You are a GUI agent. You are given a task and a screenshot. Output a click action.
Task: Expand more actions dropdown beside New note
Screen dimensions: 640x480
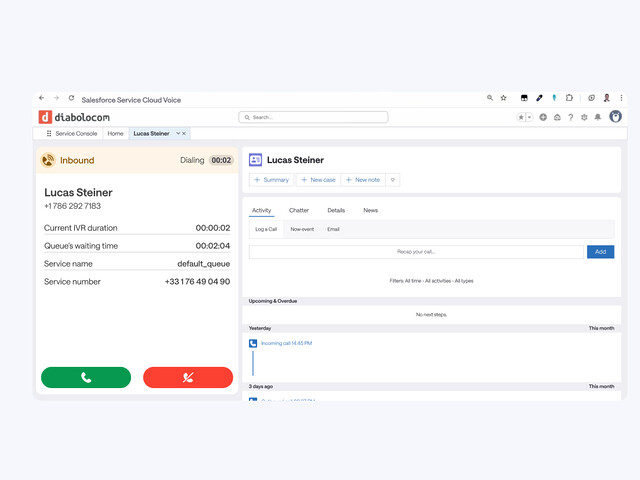pyautogui.click(x=393, y=180)
